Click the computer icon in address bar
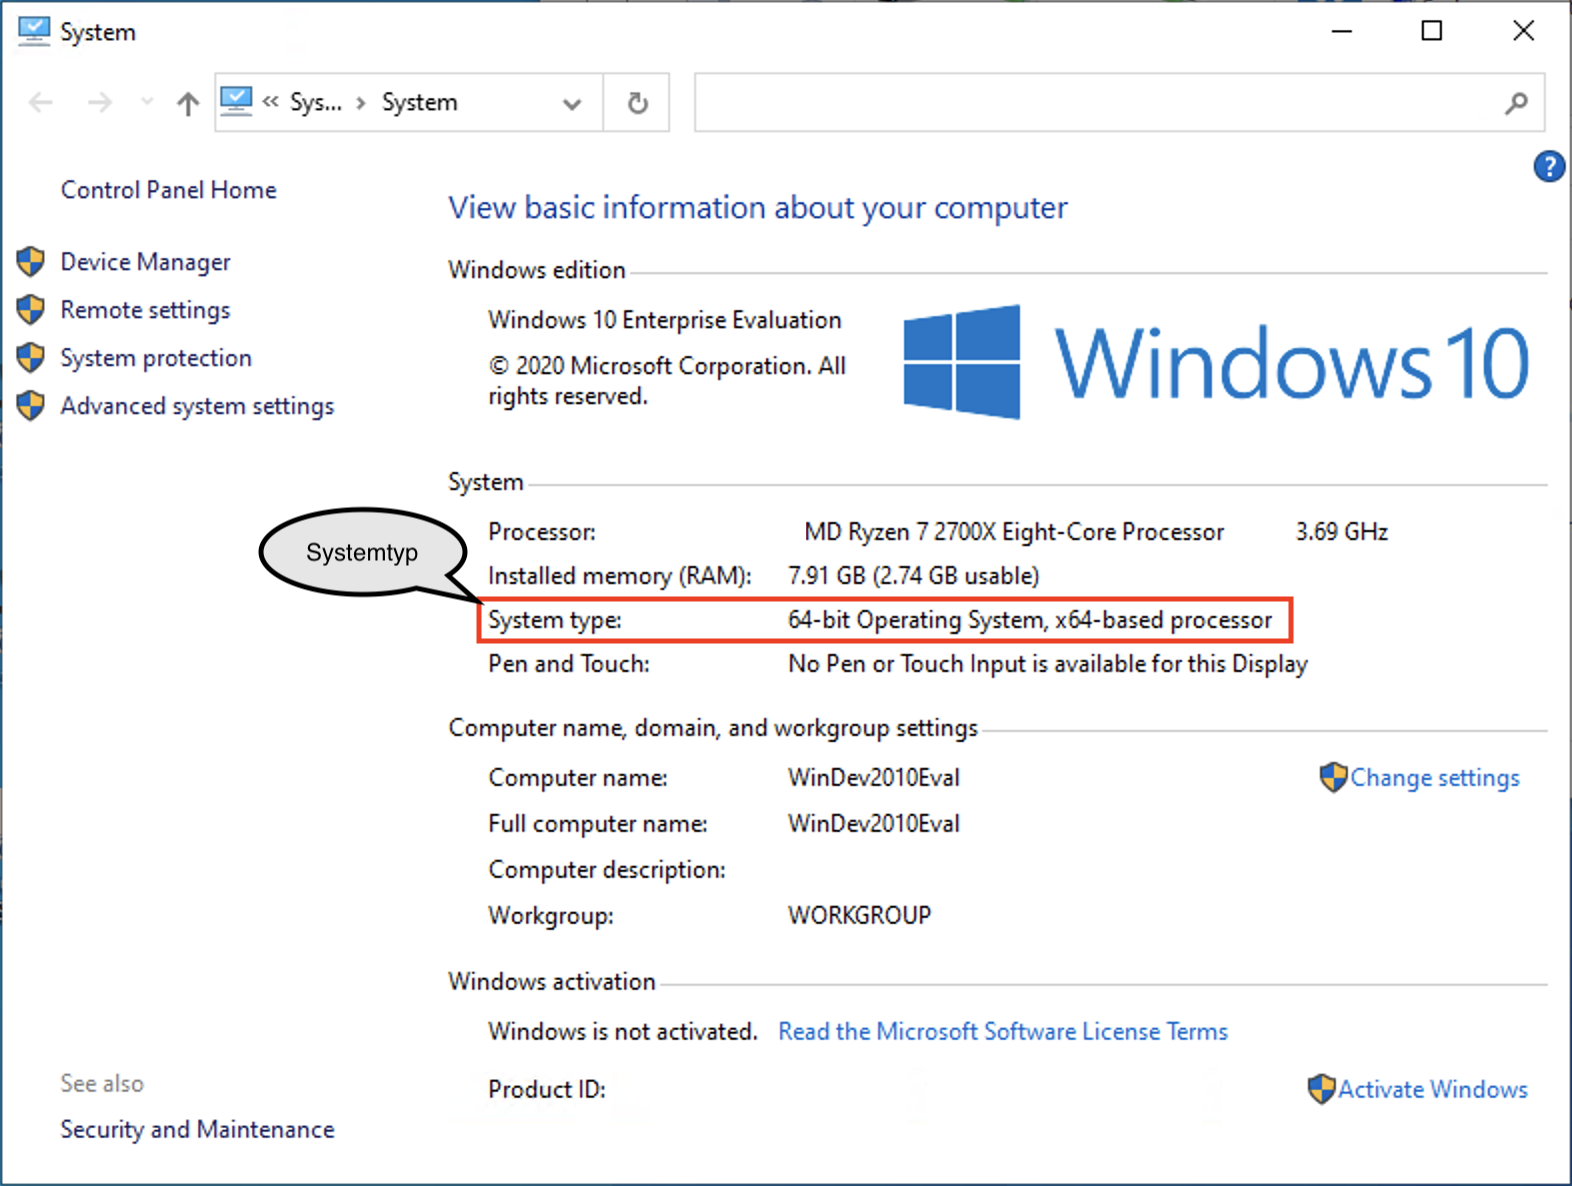The image size is (1572, 1186). click(x=237, y=101)
